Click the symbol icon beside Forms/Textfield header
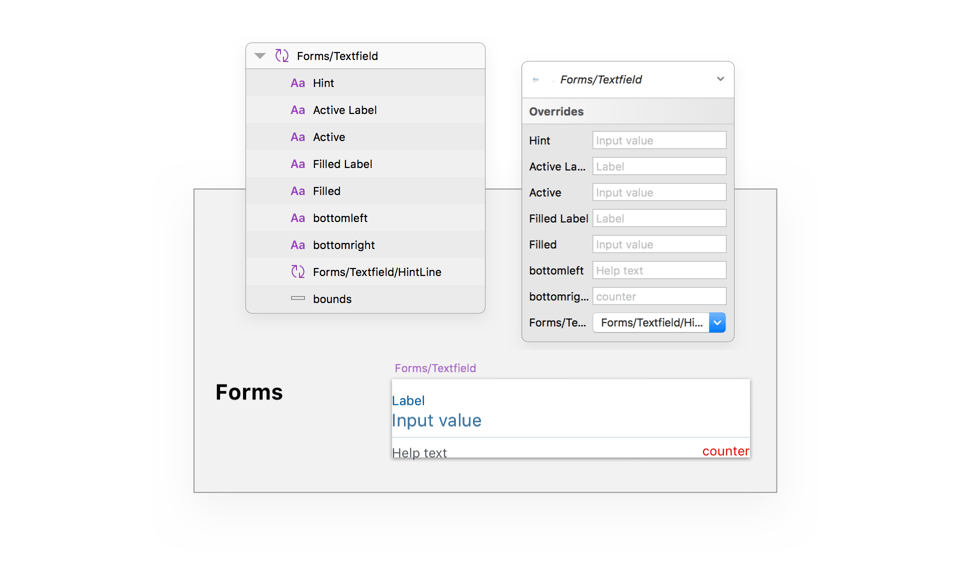The image size is (970, 561). (x=282, y=56)
